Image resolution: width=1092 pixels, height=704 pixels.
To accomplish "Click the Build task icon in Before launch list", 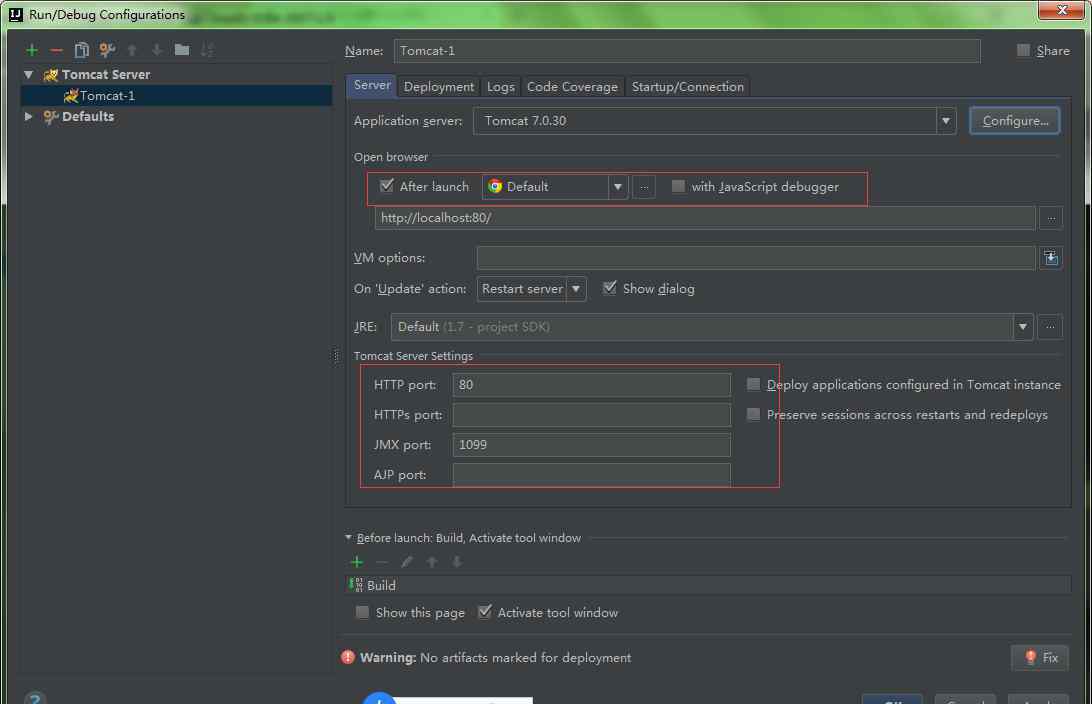I will 356,585.
